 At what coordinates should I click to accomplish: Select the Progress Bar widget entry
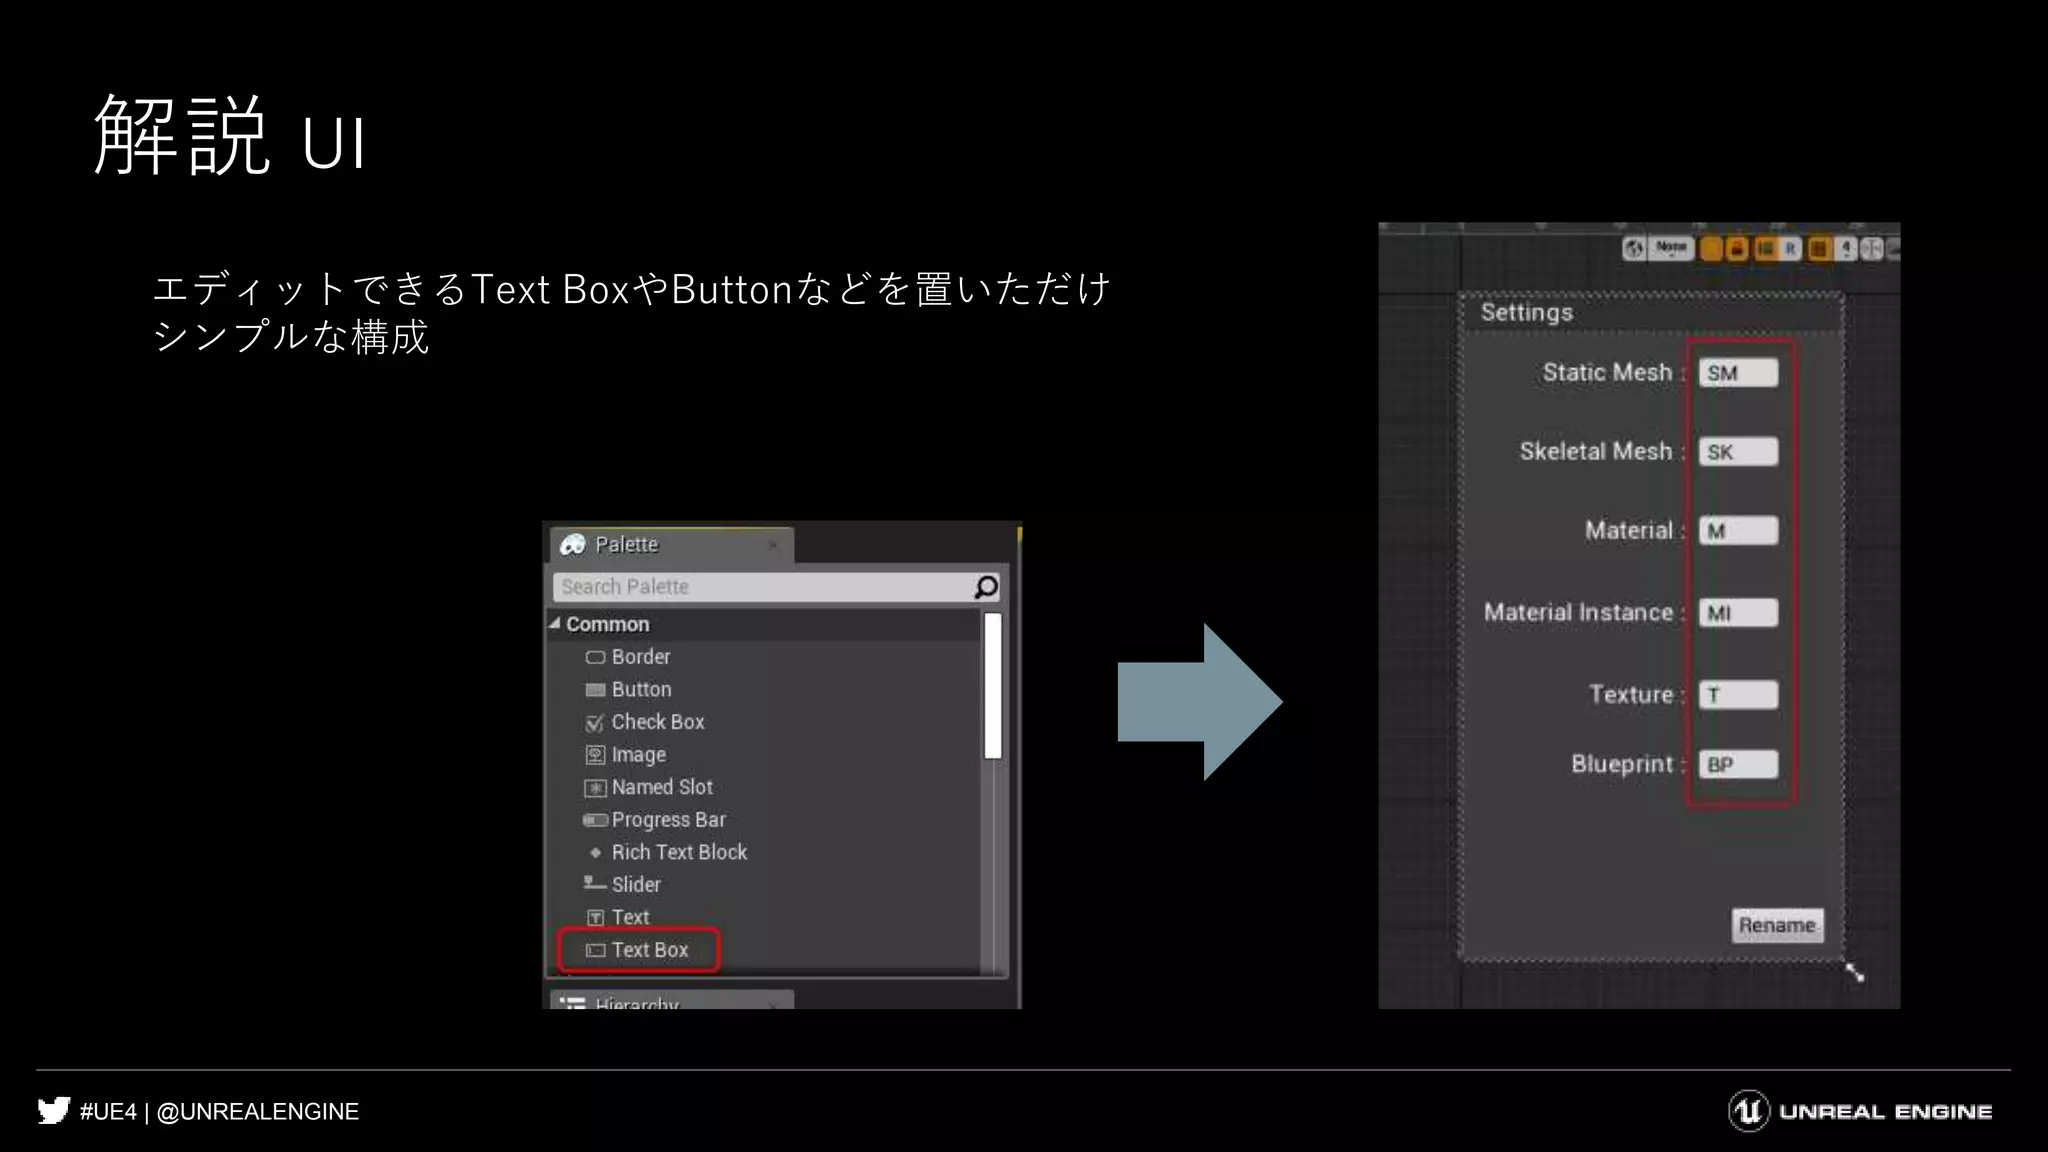coord(655,820)
